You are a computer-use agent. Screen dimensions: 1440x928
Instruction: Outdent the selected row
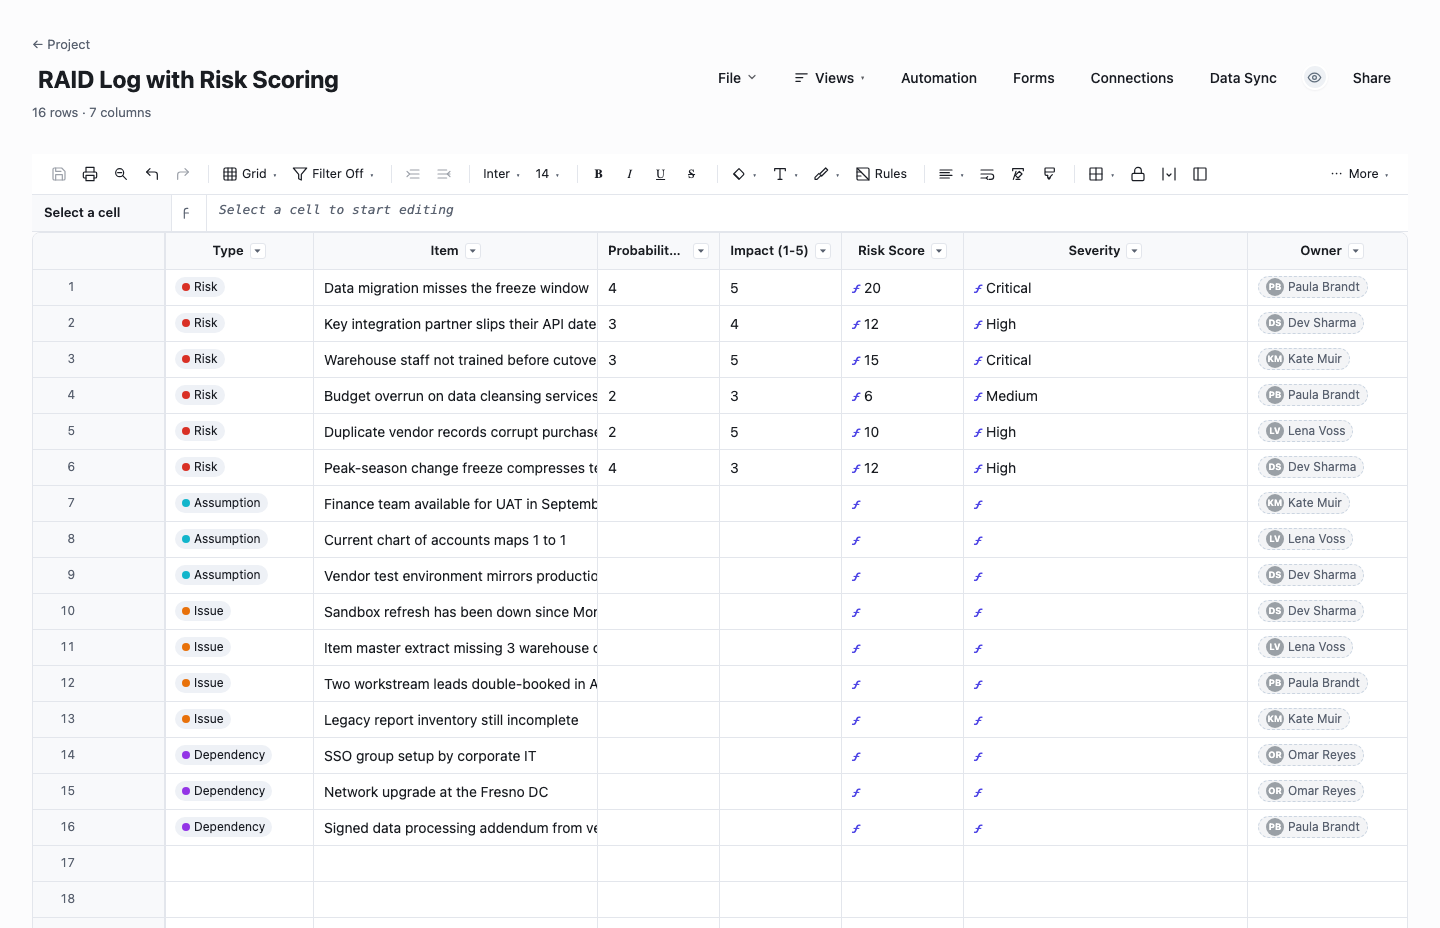click(x=444, y=174)
